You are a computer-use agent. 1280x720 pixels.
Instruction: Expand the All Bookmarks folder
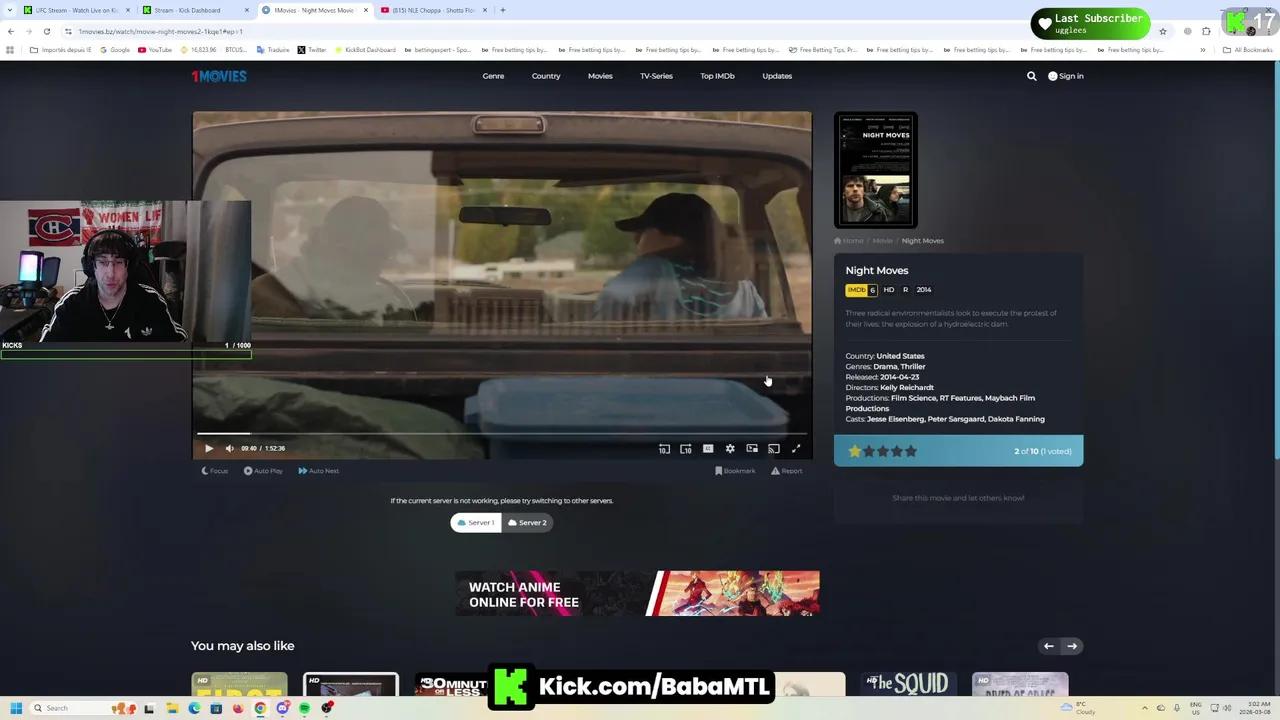[x=1247, y=50]
